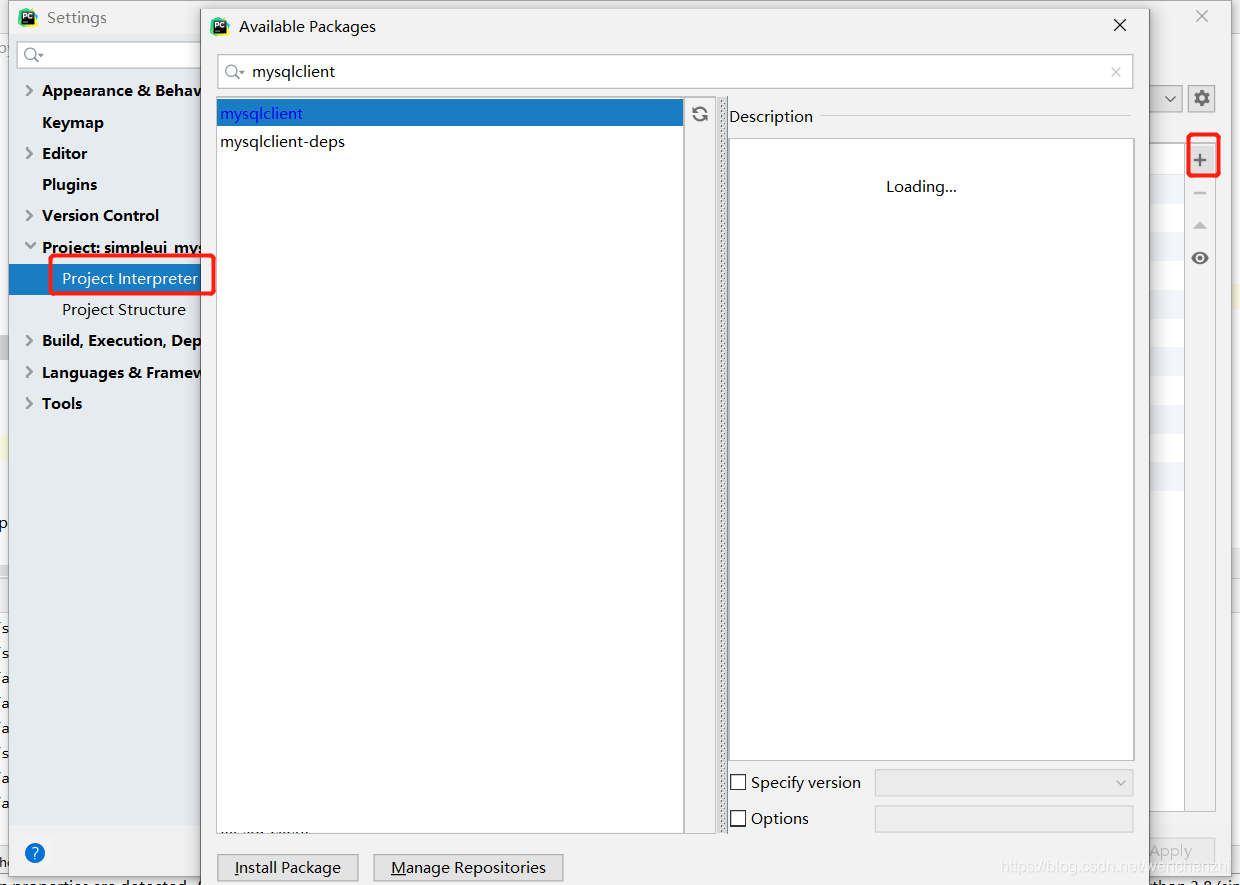Open Project Interpreter settings page
This screenshot has width=1240, height=885.
click(130, 278)
